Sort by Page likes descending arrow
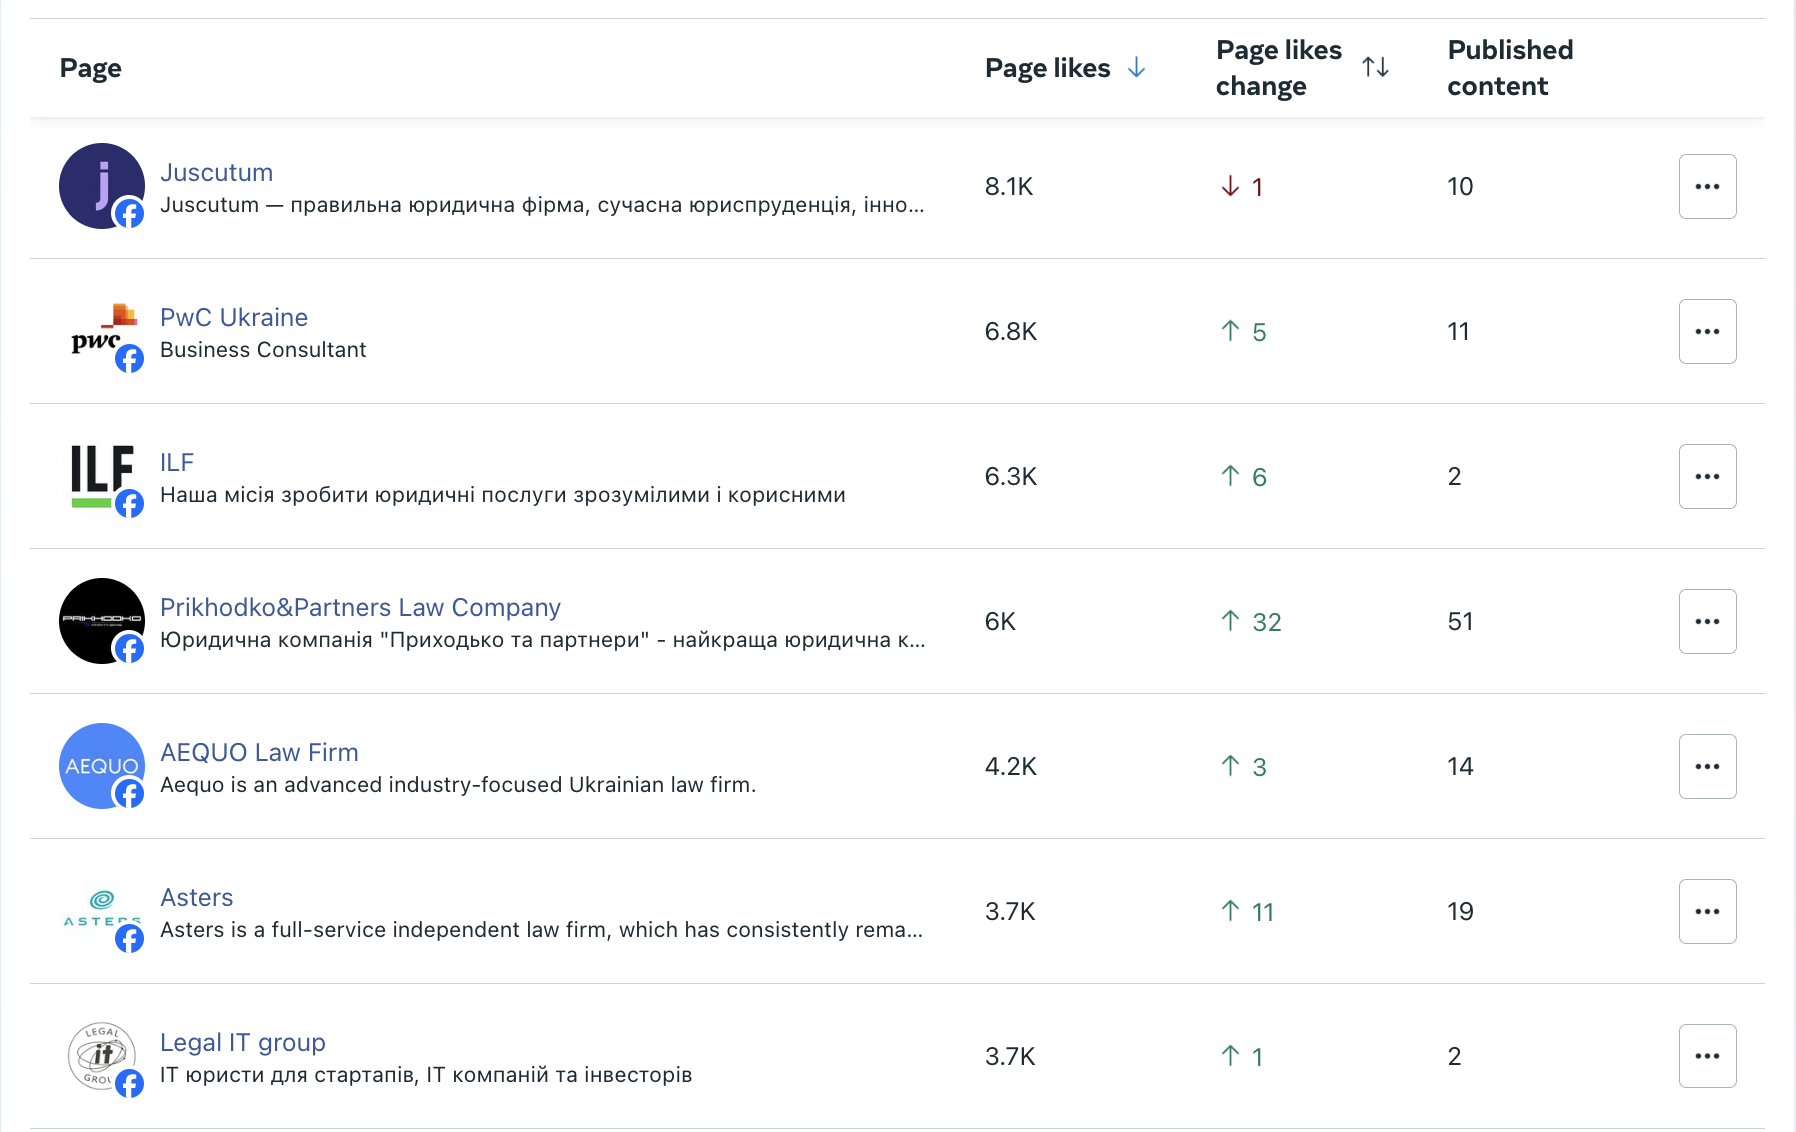 pos(1136,68)
